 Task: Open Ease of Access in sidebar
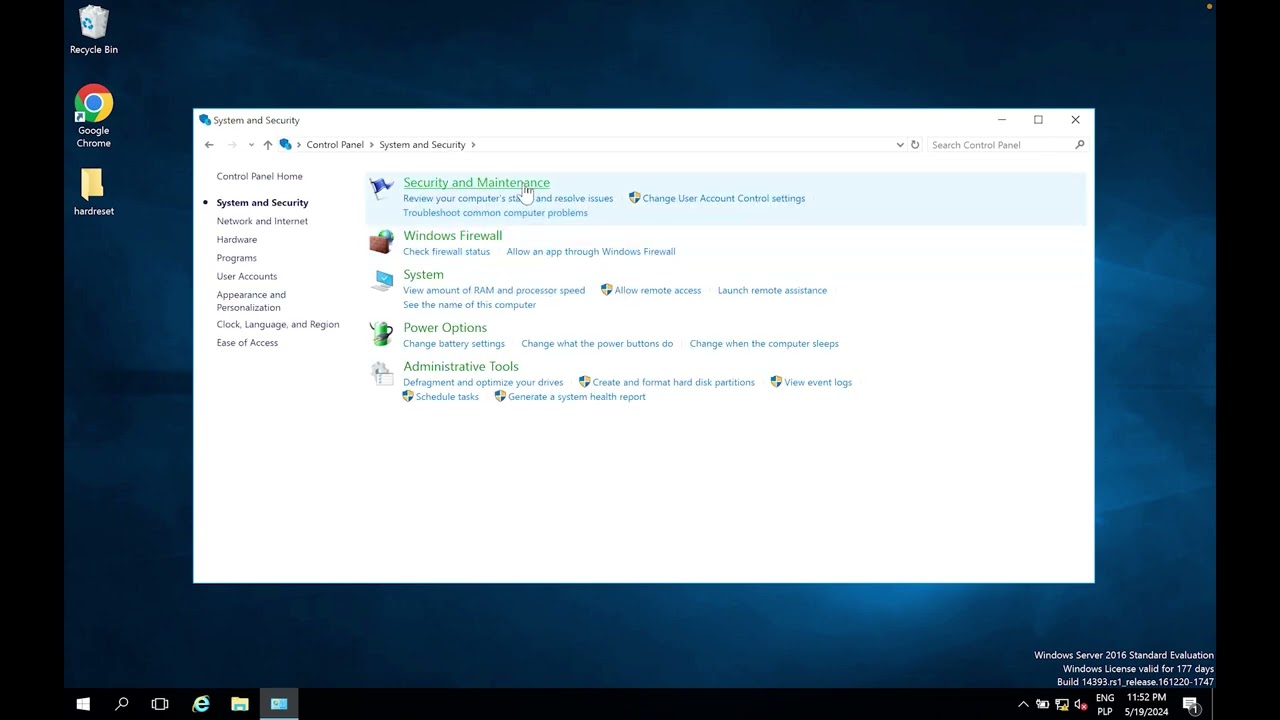[x=247, y=343]
